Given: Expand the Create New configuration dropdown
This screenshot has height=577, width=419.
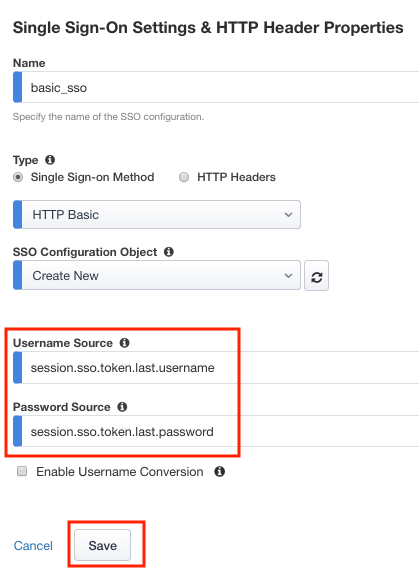Looking at the screenshot, I should click(x=157, y=276).
